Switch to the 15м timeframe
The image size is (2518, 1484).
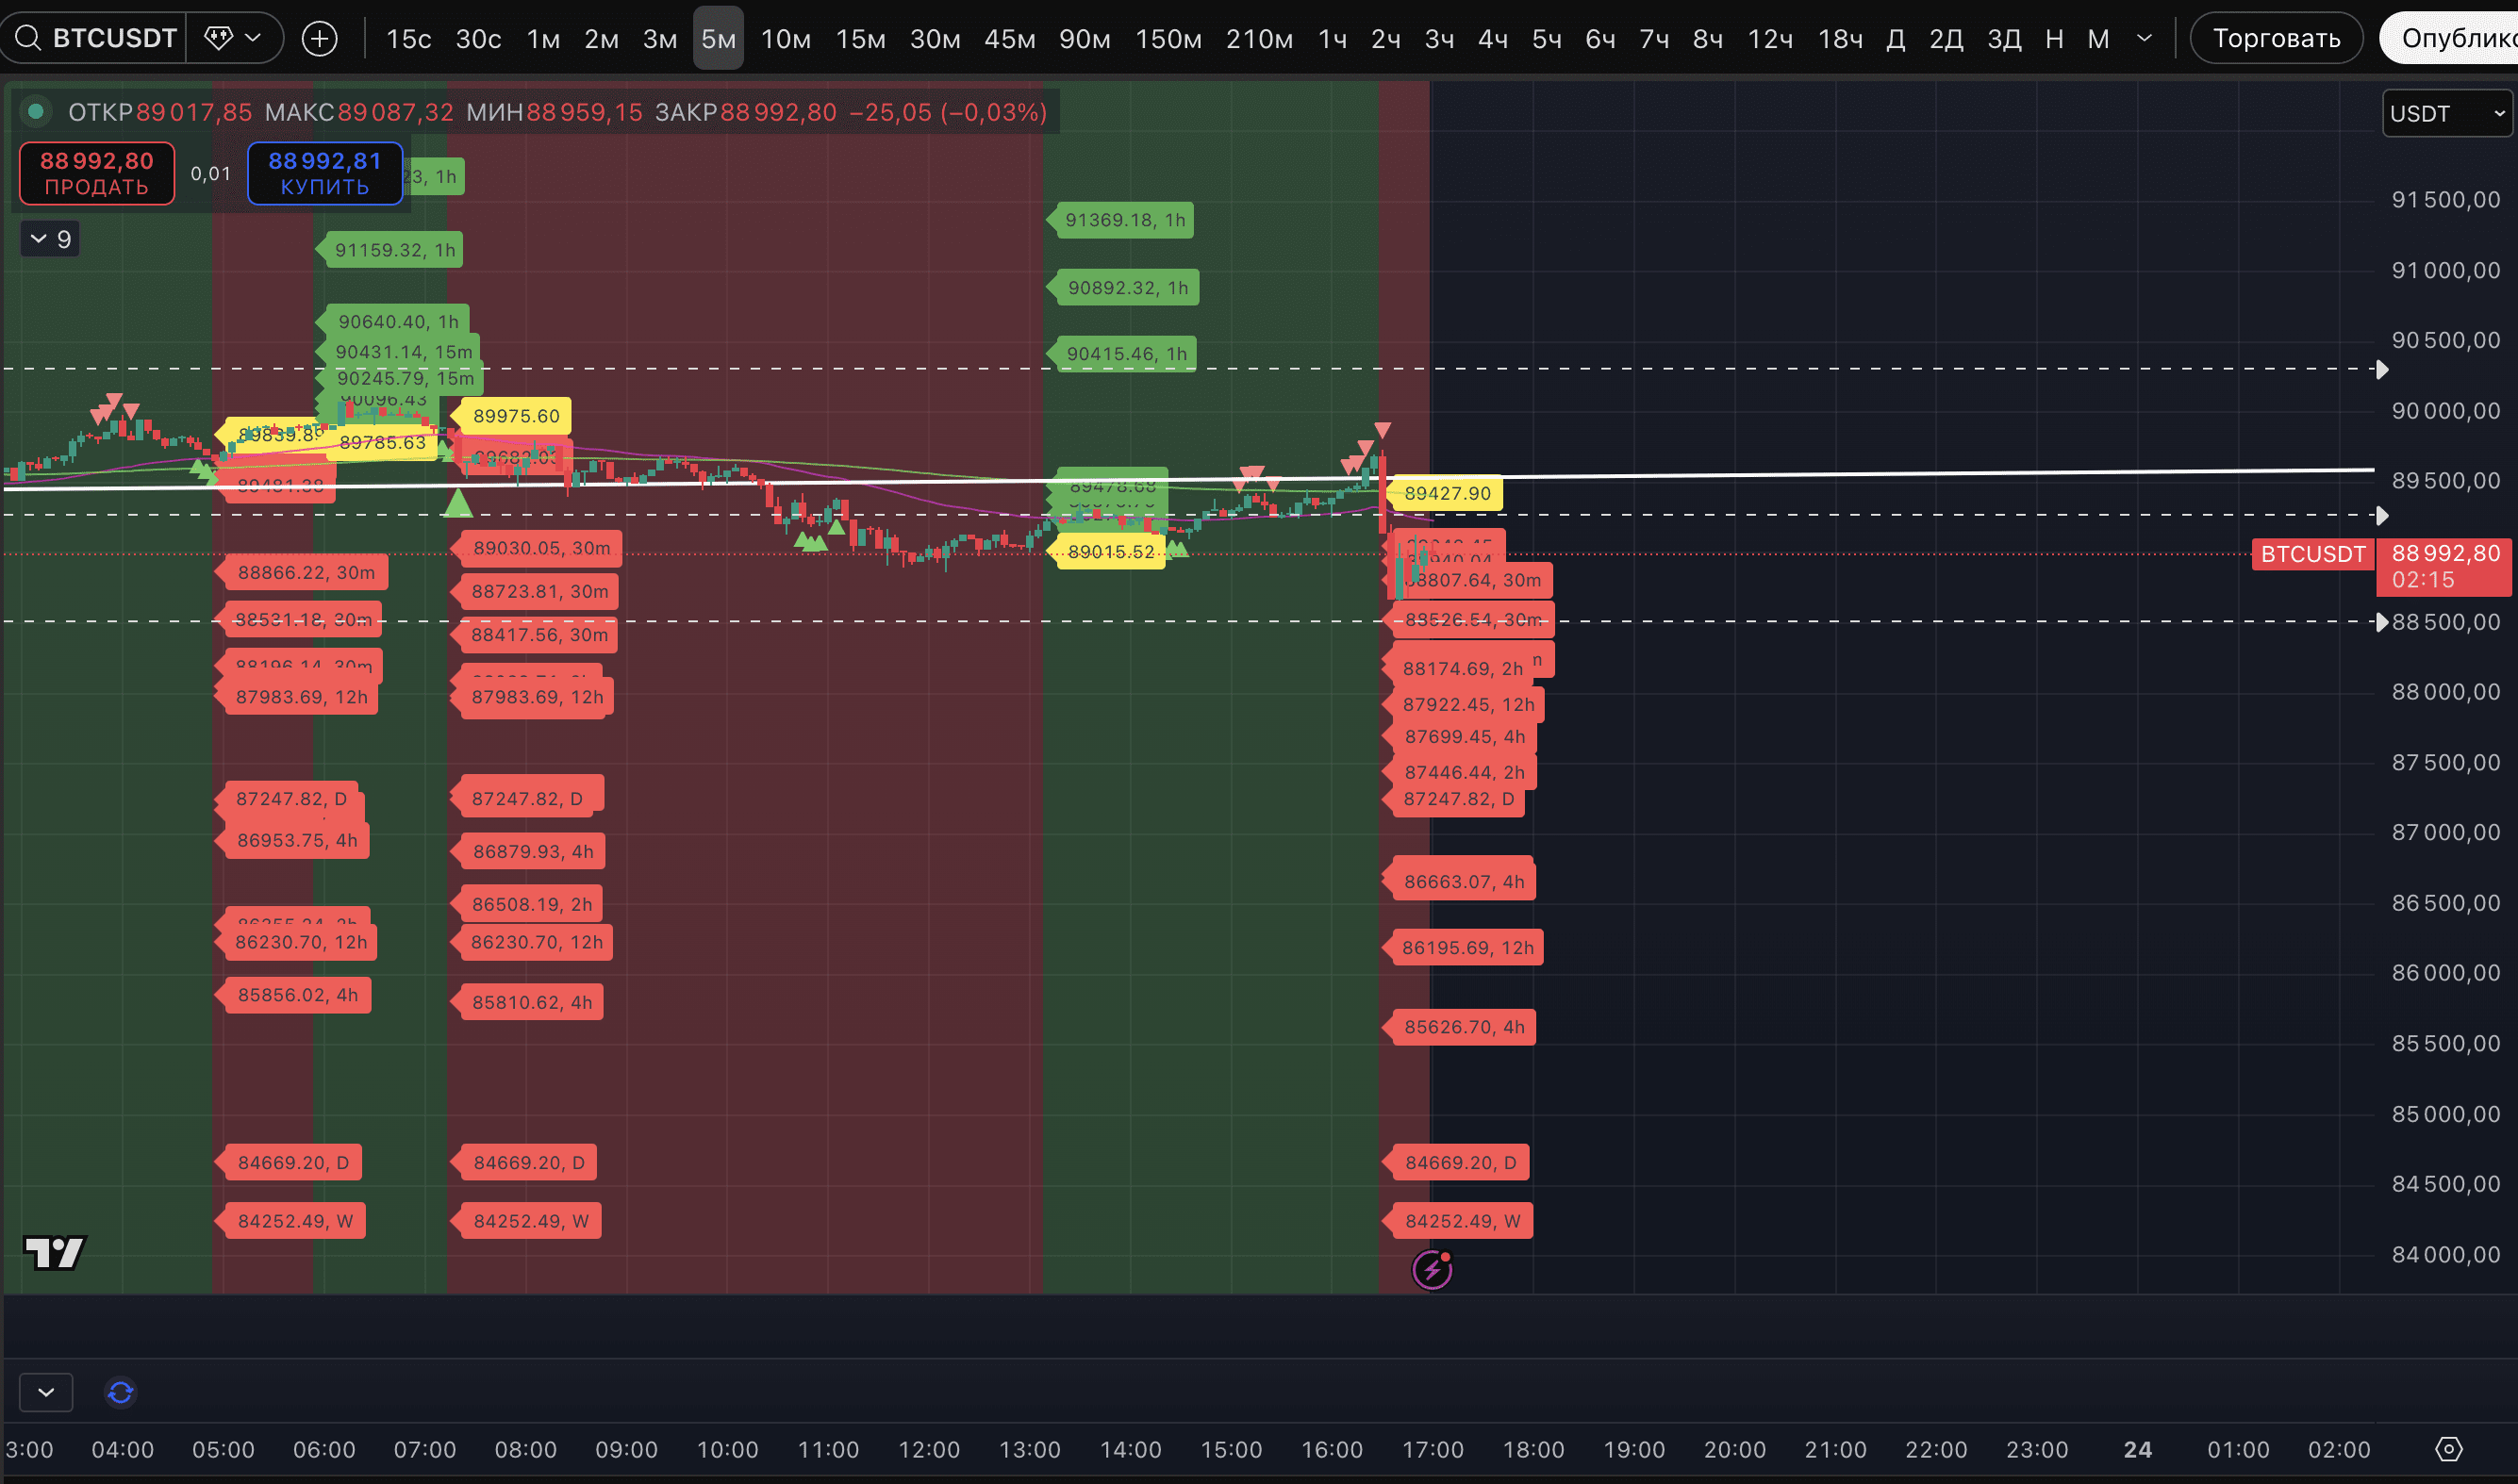(x=860, y=39)
